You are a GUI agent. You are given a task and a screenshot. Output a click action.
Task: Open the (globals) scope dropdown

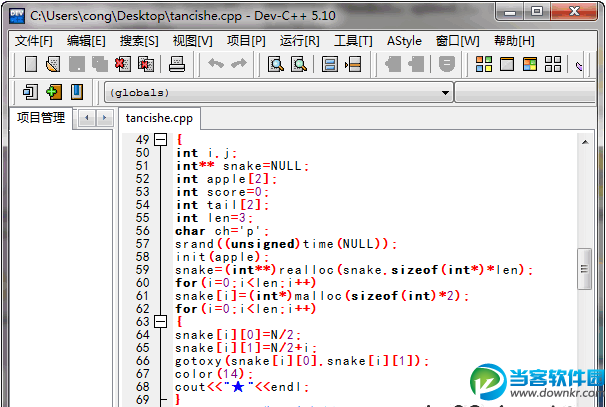point(278,93)
